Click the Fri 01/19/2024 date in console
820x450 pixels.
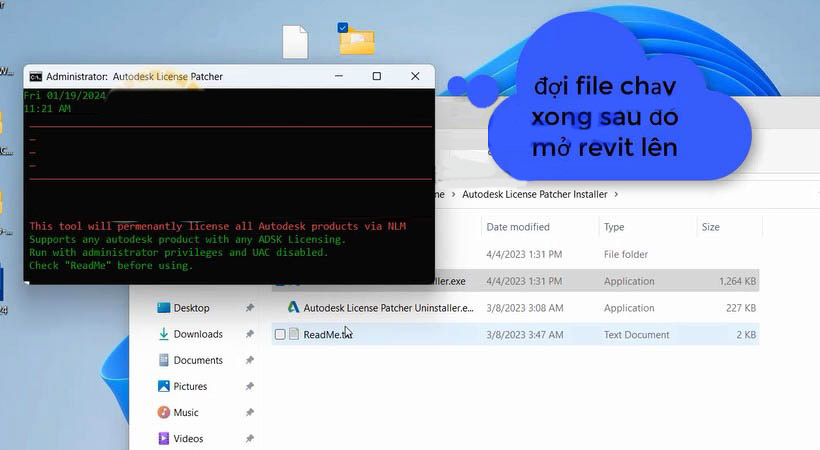[x=65, y=96]
